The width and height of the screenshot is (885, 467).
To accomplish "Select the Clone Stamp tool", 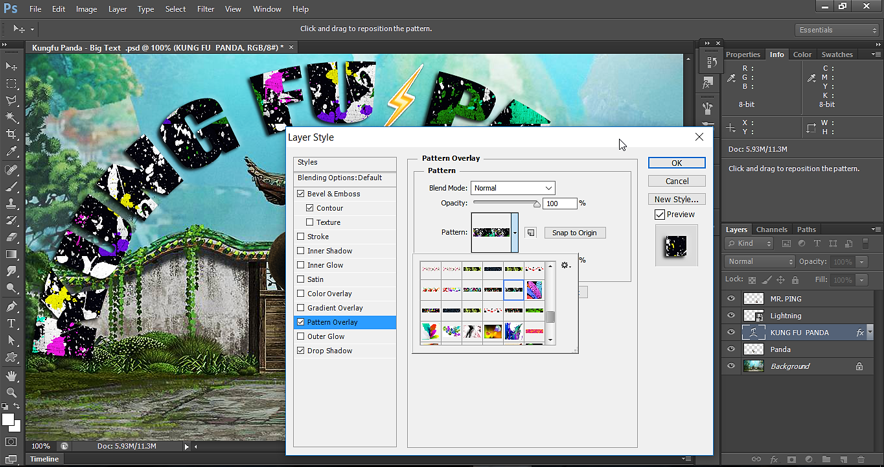I will tap(11, 204).
